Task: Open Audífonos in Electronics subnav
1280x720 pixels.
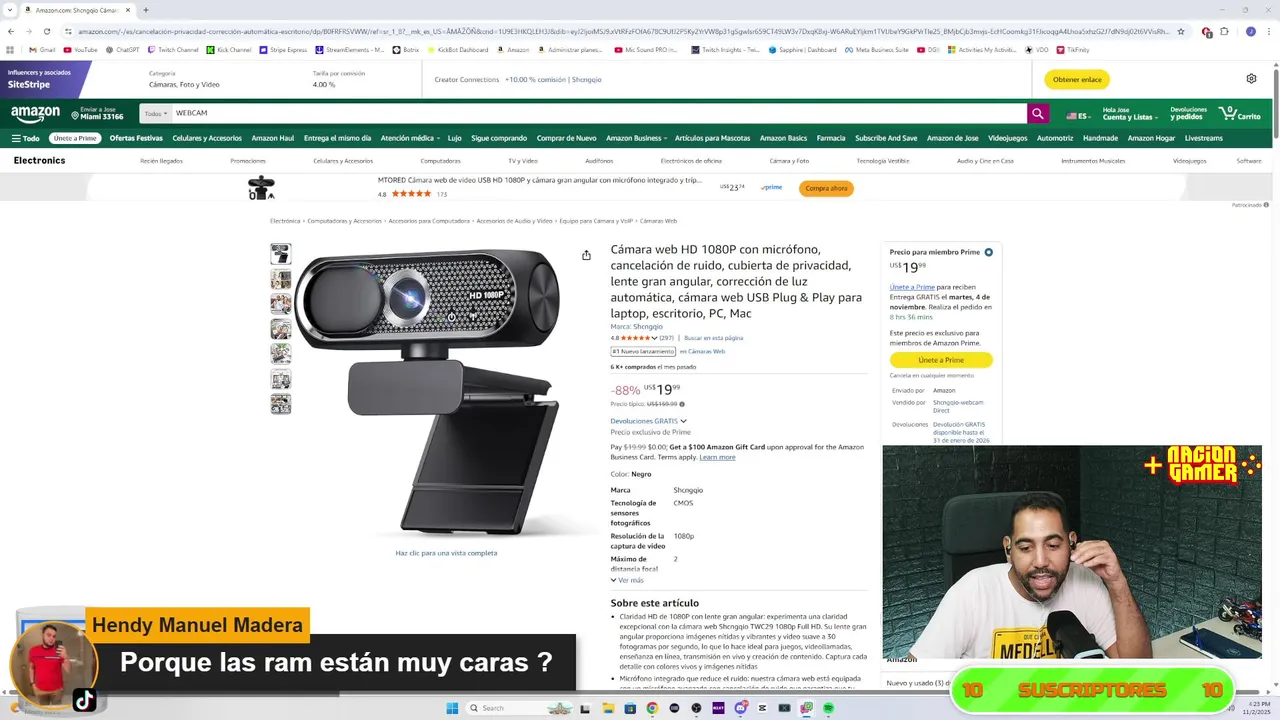Action: pos(599,161)
